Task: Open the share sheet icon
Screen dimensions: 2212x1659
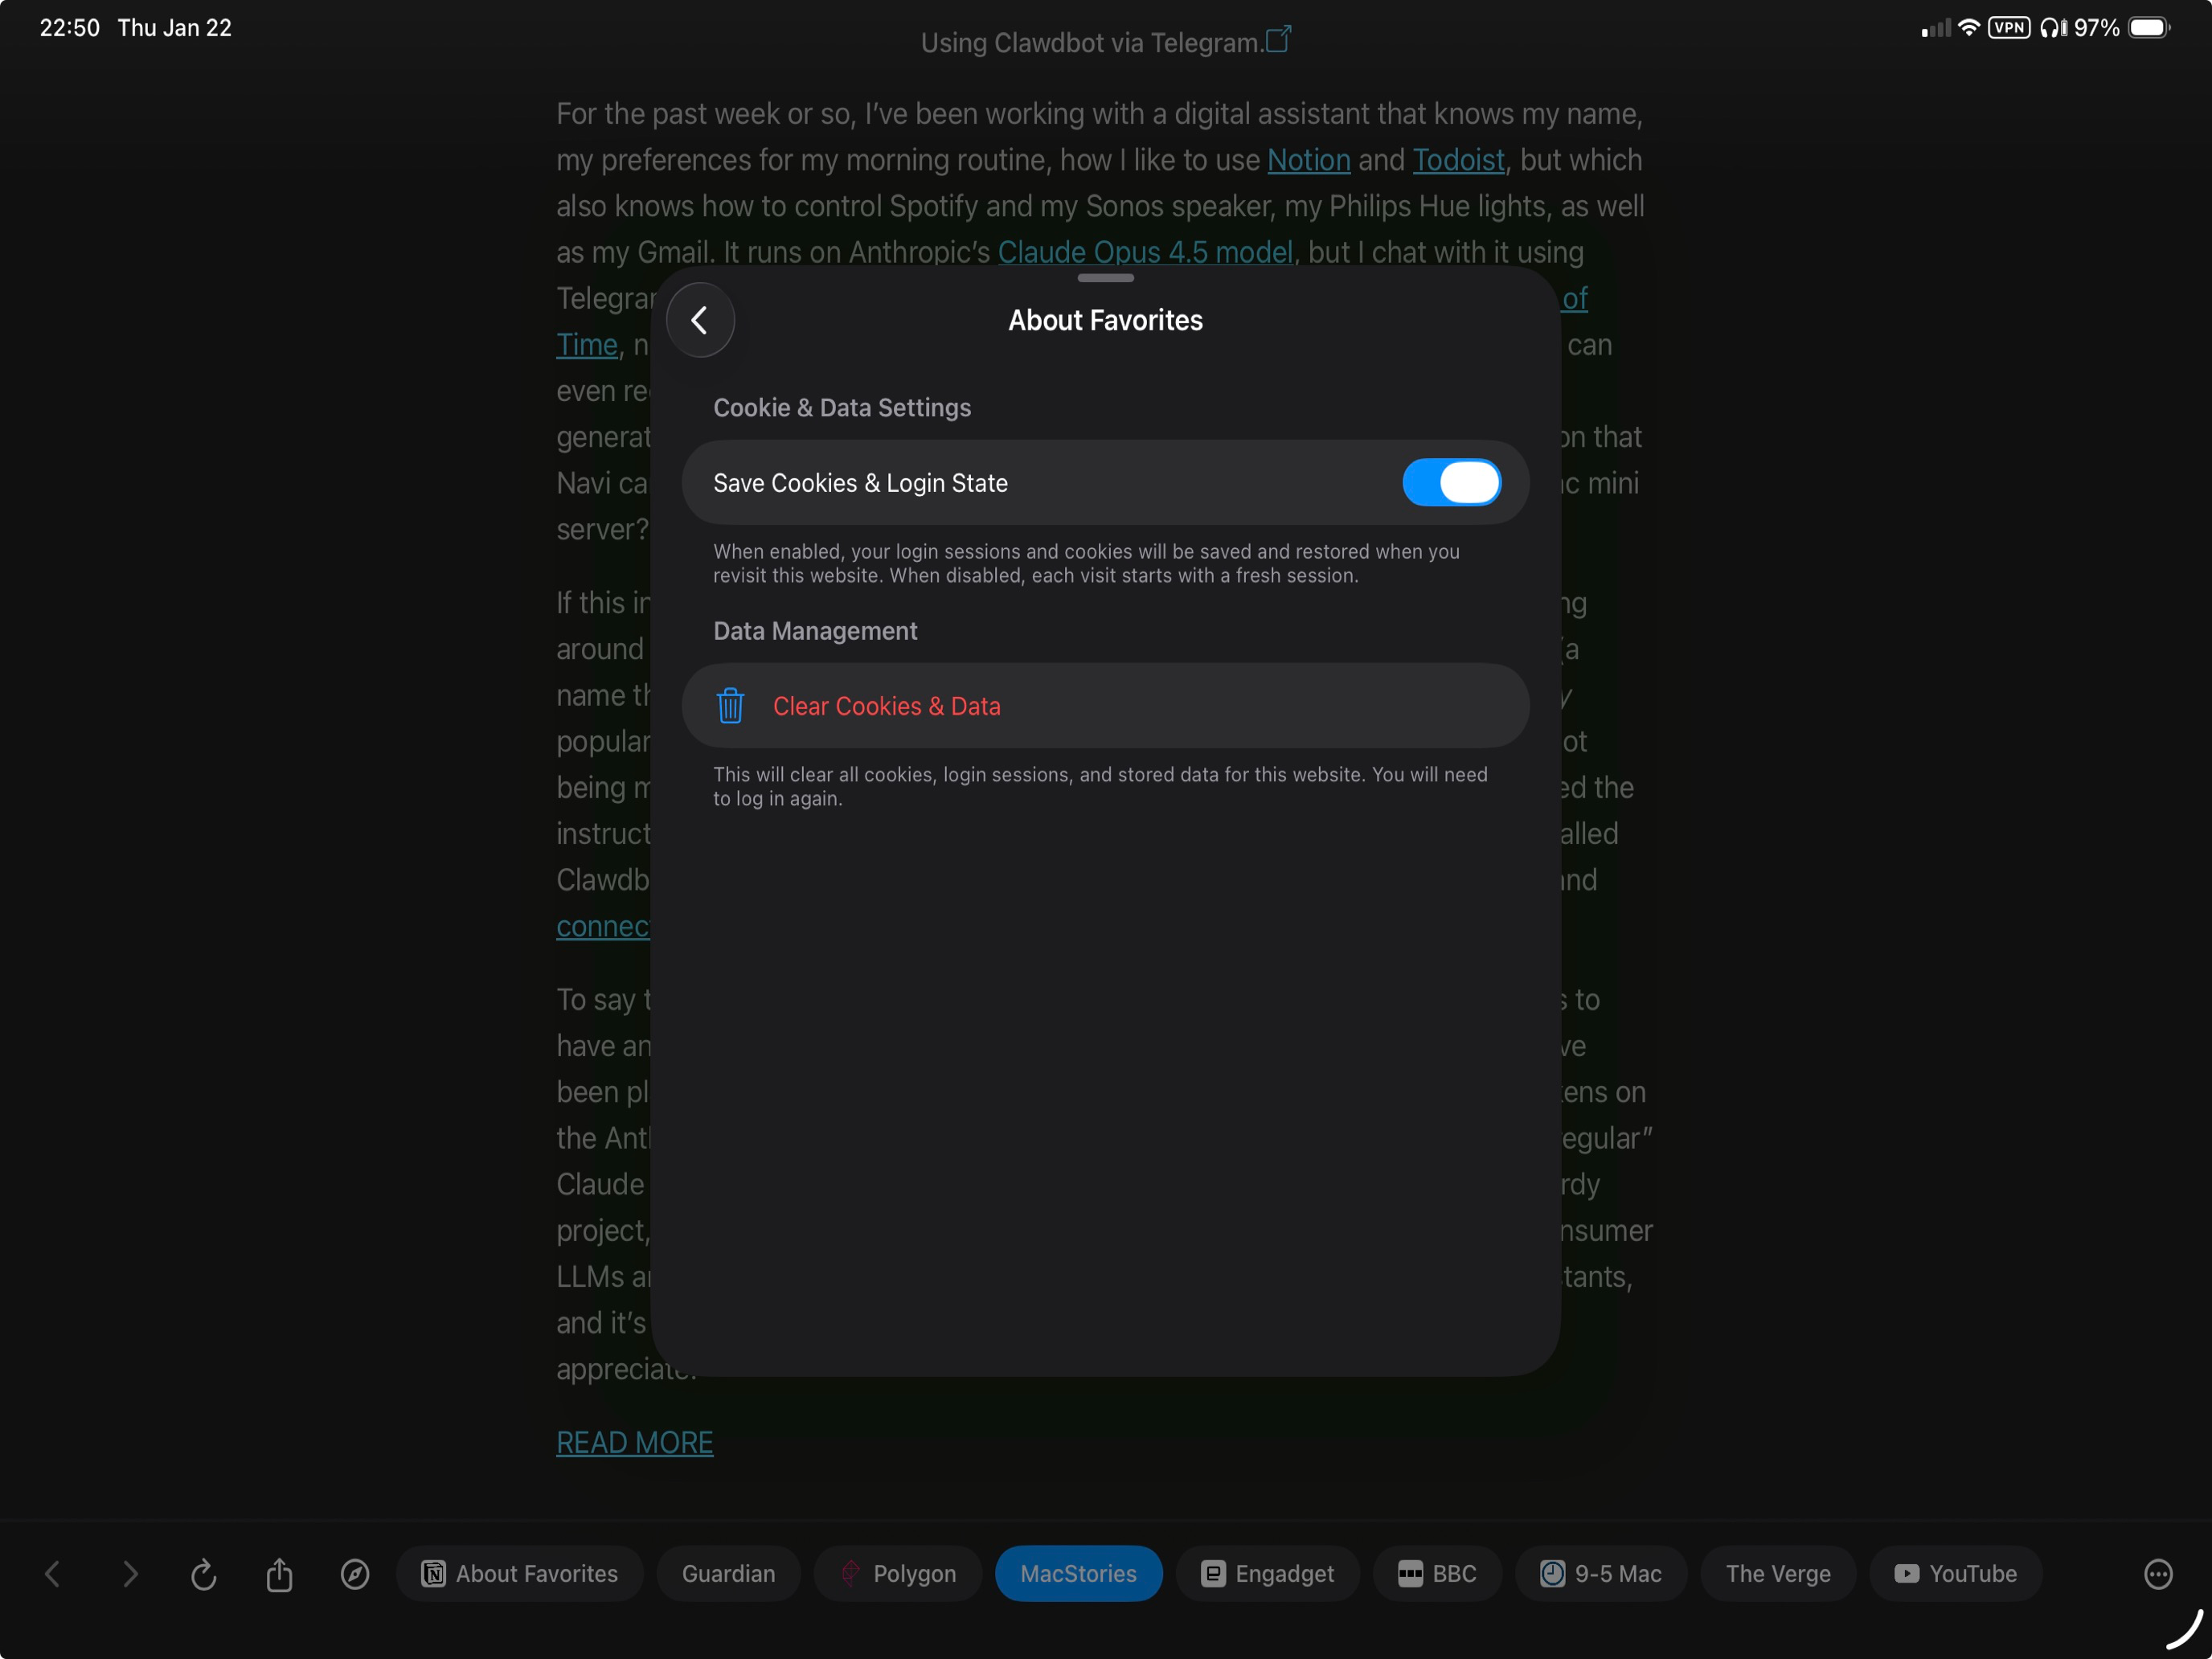Action: click(x=279, y=1574)
